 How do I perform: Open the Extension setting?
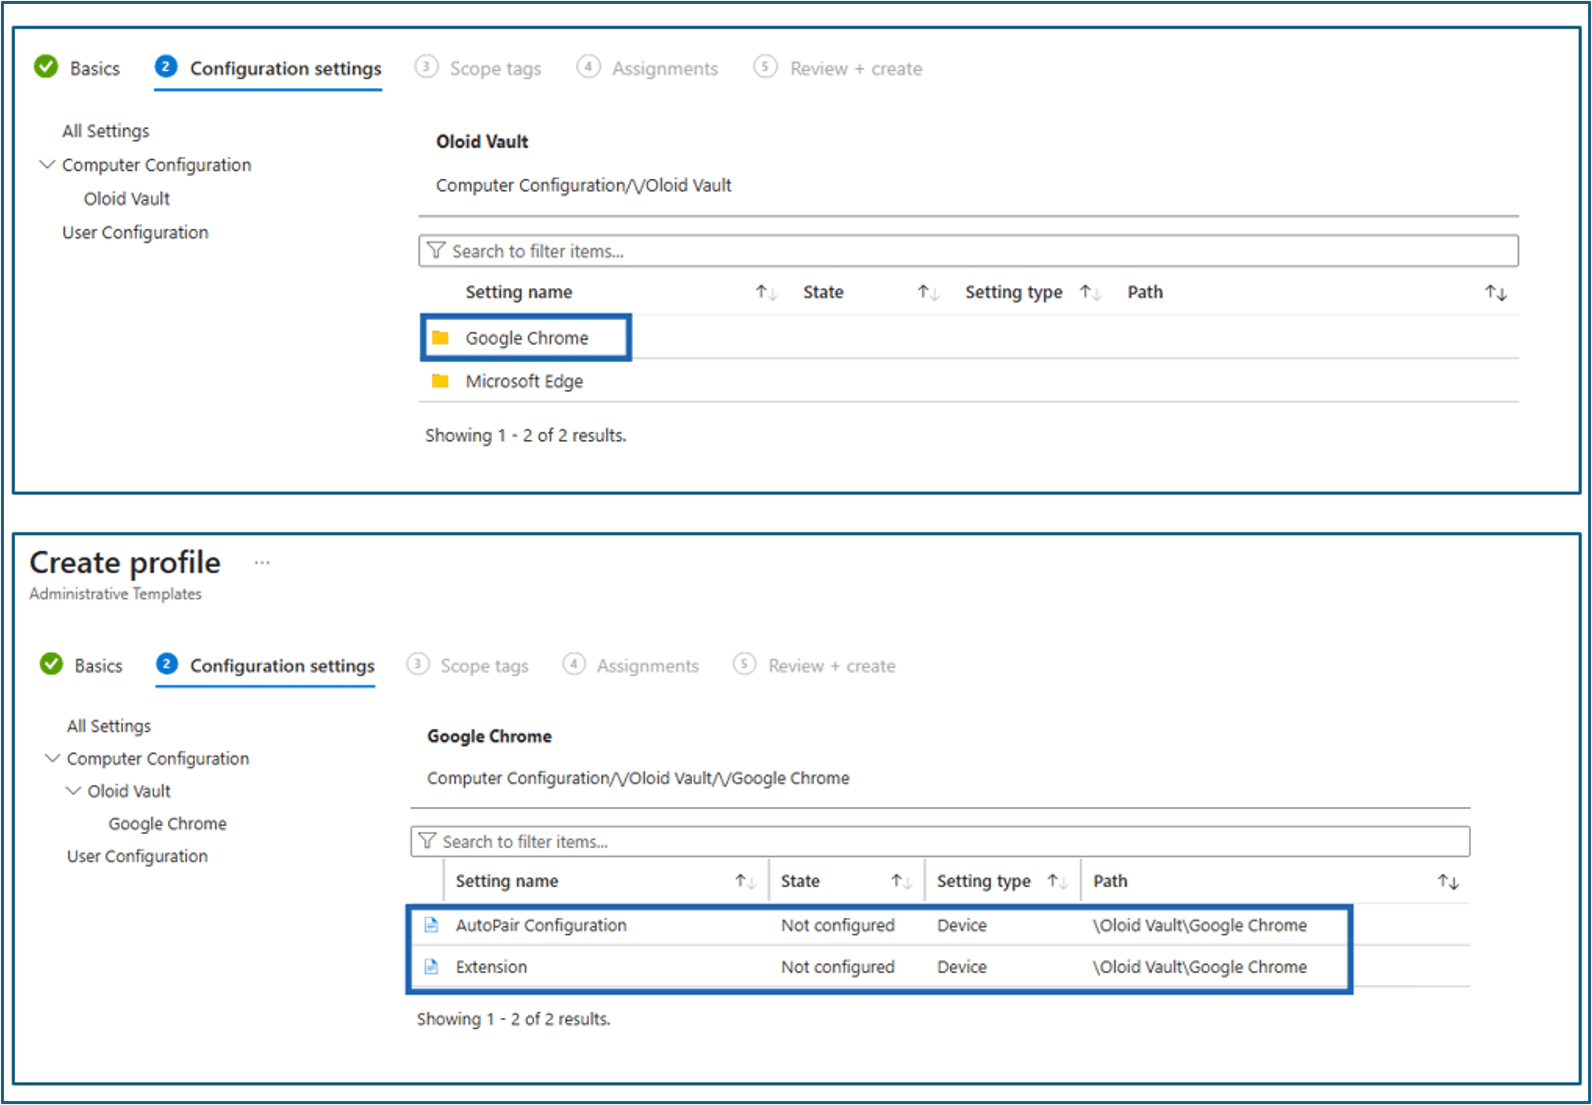(491, 967)
